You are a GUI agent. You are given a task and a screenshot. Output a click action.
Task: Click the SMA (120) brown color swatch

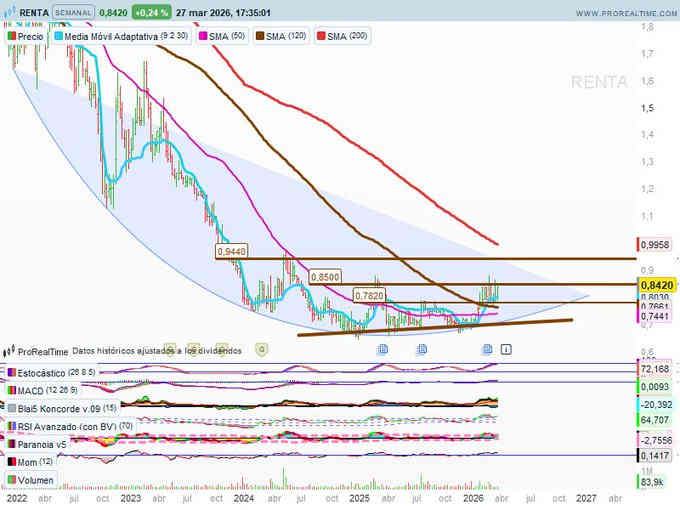pos(260,35)
